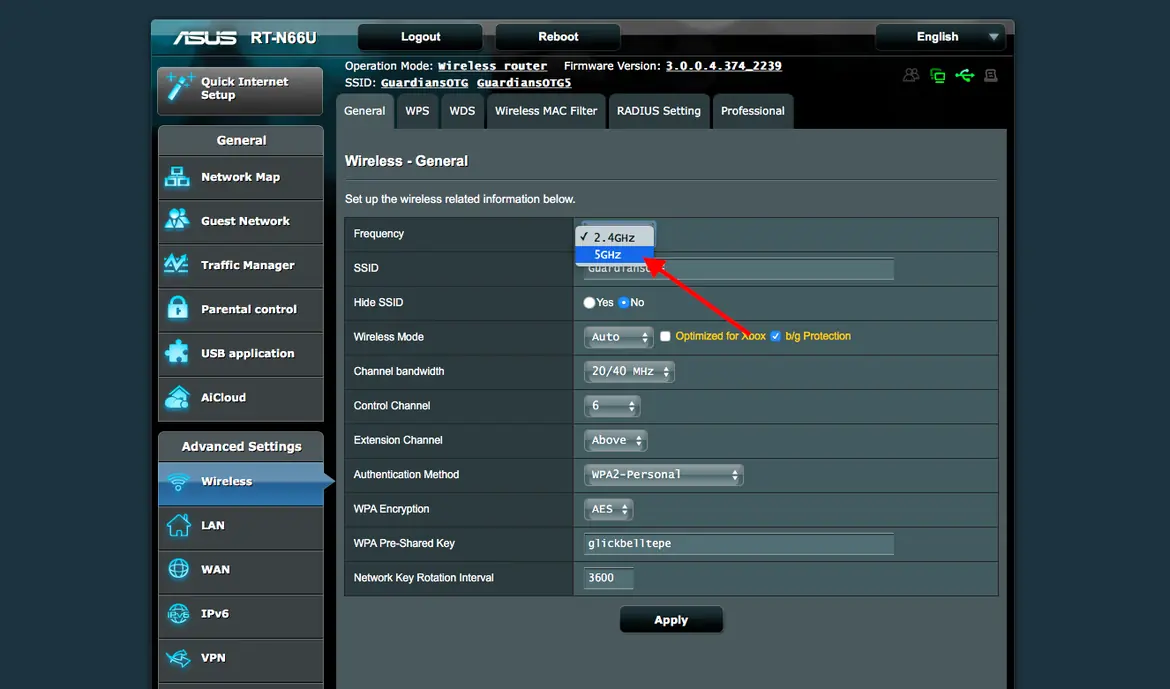Open the WAN globe icon
Viewport: 1170px width, 689px height.
178,569
